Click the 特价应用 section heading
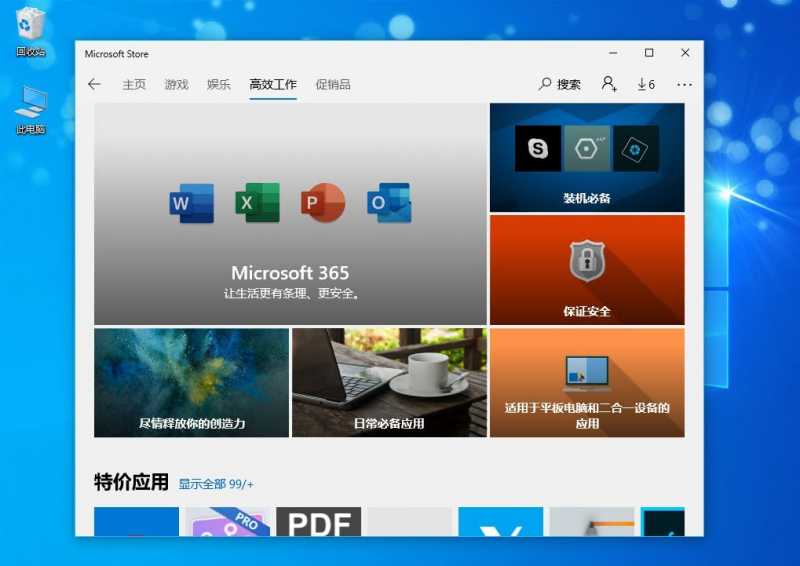 click(131, 482)
